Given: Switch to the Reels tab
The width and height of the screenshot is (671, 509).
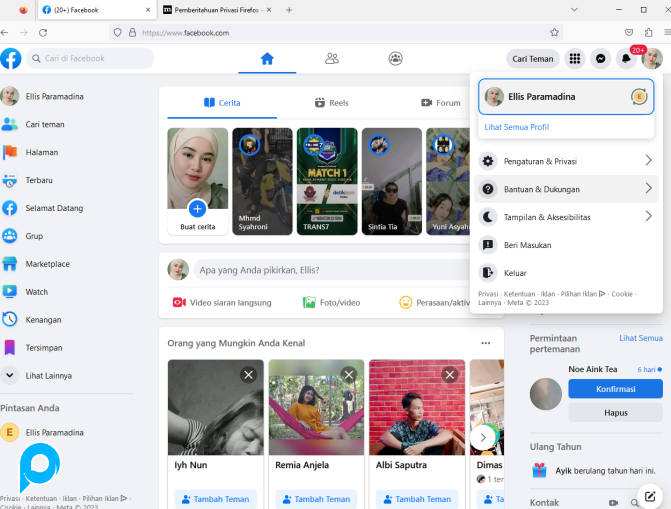Looking at the screenshot, I should (331, 102).
